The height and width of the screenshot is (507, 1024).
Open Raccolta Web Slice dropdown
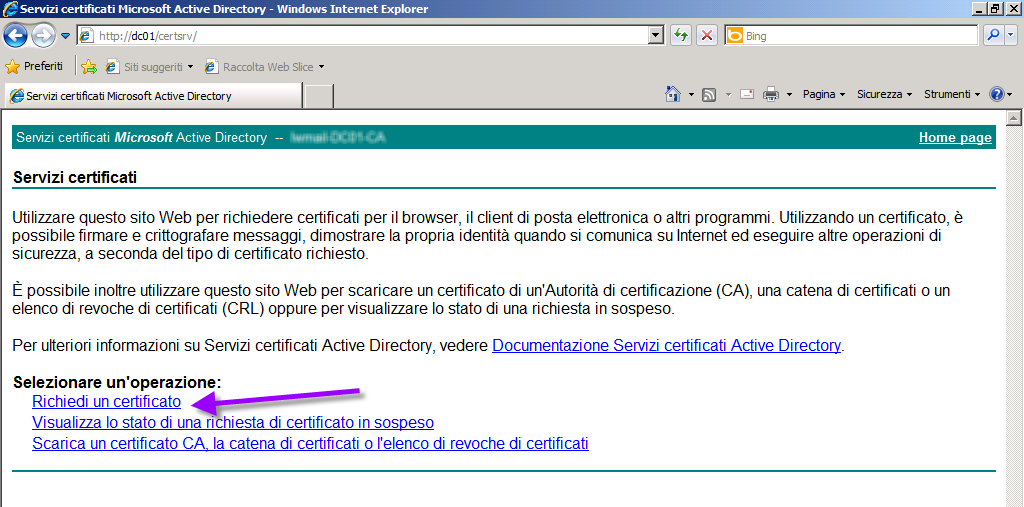click(x=264, y=67)
